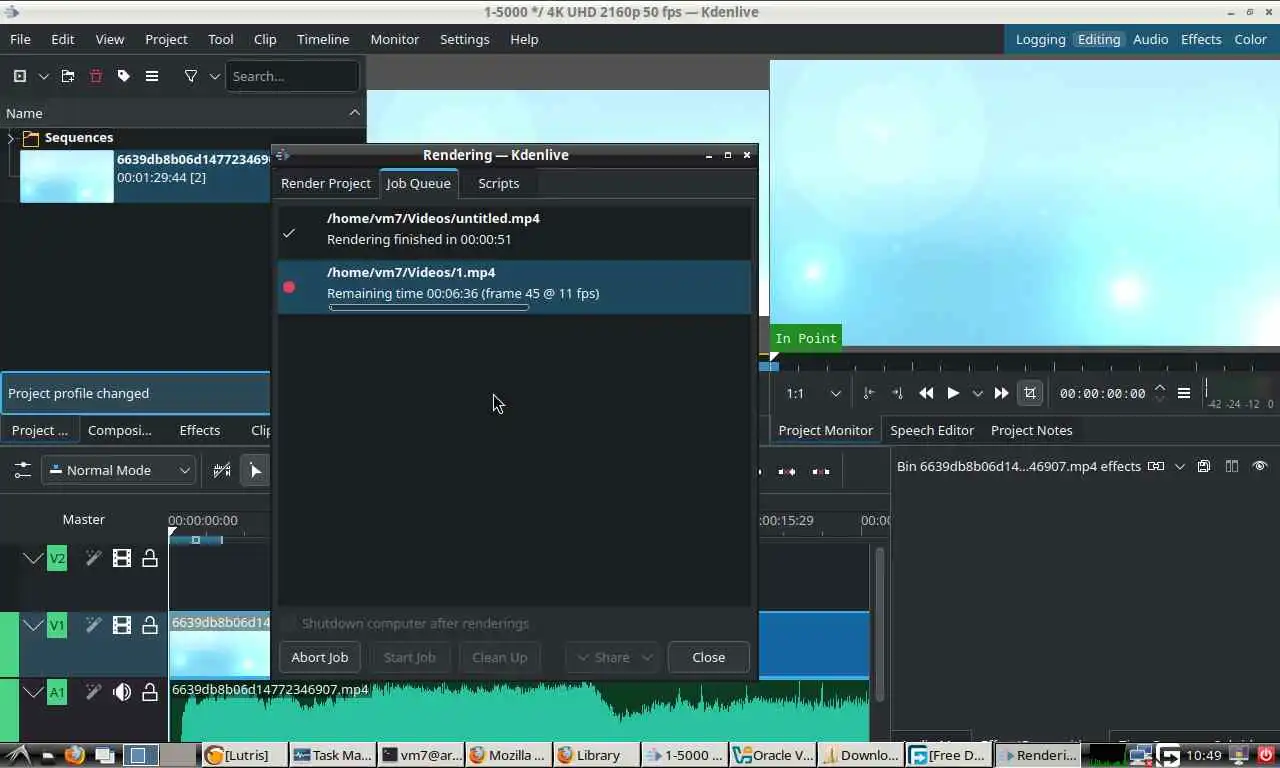Image resolution: width=1280 pixels, height=768 pixels.
Task: Click Play in the Project Monitor
Action: pos(953,393)
